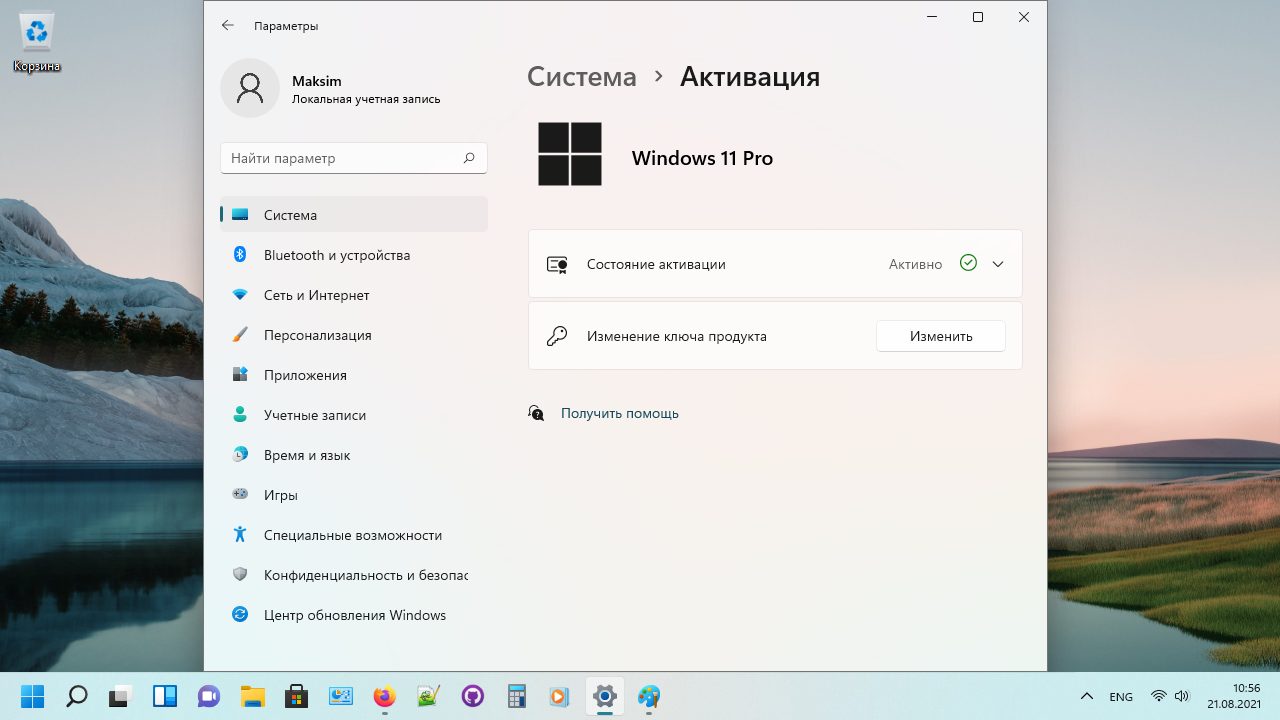Open the Start menu on taskbar

coord(33,696)
